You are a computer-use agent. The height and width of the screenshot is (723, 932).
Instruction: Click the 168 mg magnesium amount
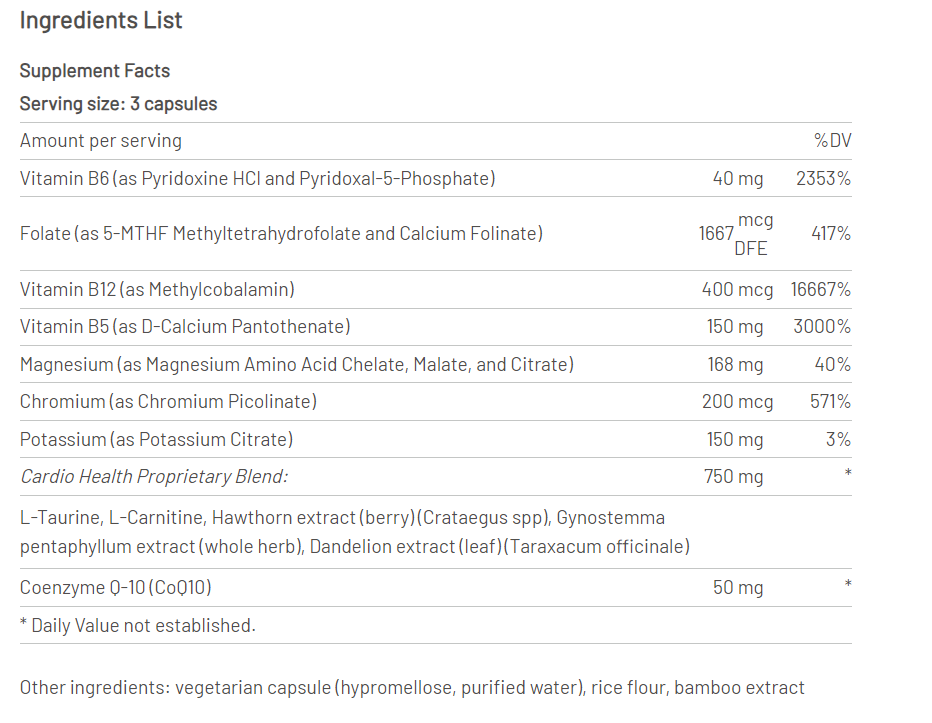735,365
